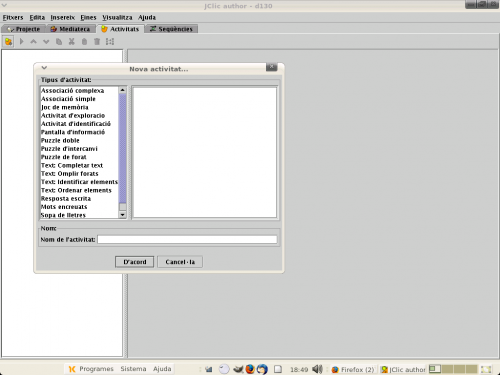Select Text: Completar text in the list

tap(79, 165)
